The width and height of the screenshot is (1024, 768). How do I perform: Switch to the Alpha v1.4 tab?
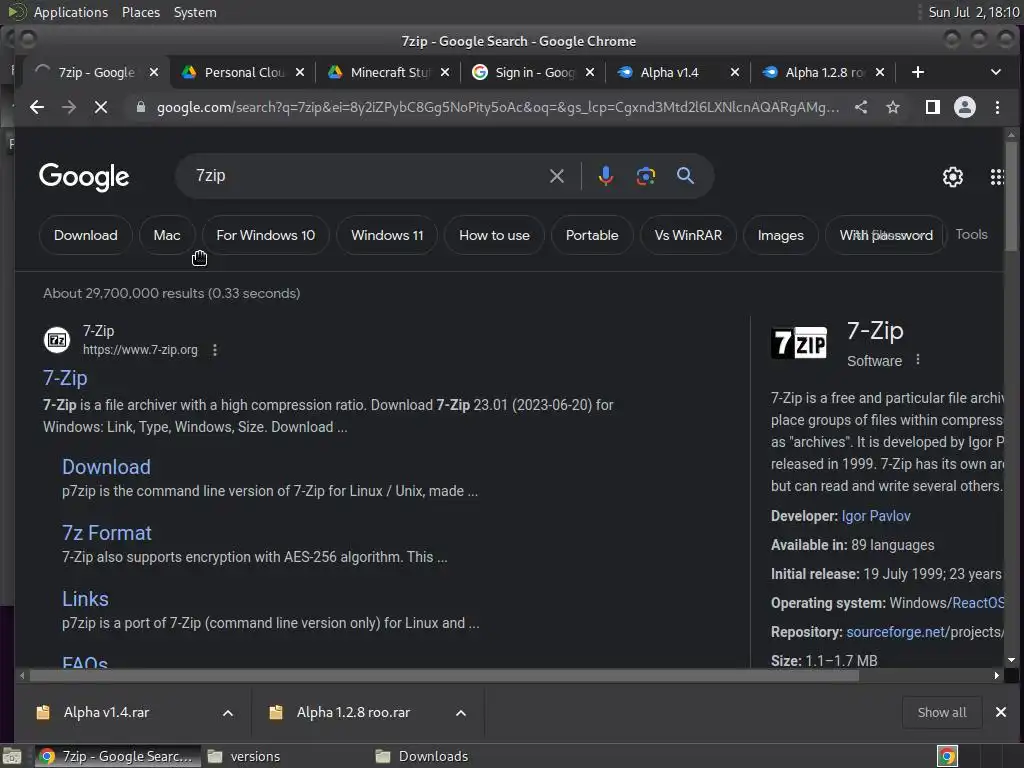pyautogui.click(x=679, y=72)
